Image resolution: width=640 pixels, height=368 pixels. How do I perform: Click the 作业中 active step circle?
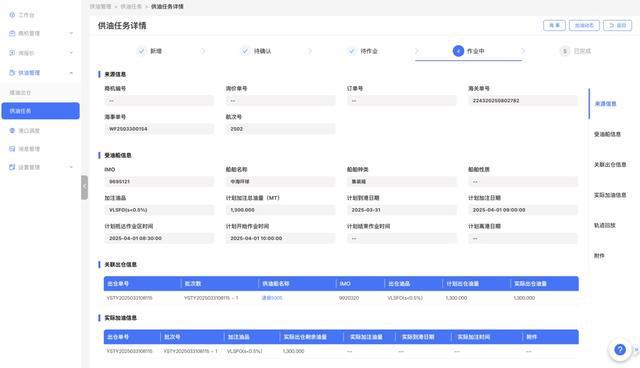[x=458, y=51]
